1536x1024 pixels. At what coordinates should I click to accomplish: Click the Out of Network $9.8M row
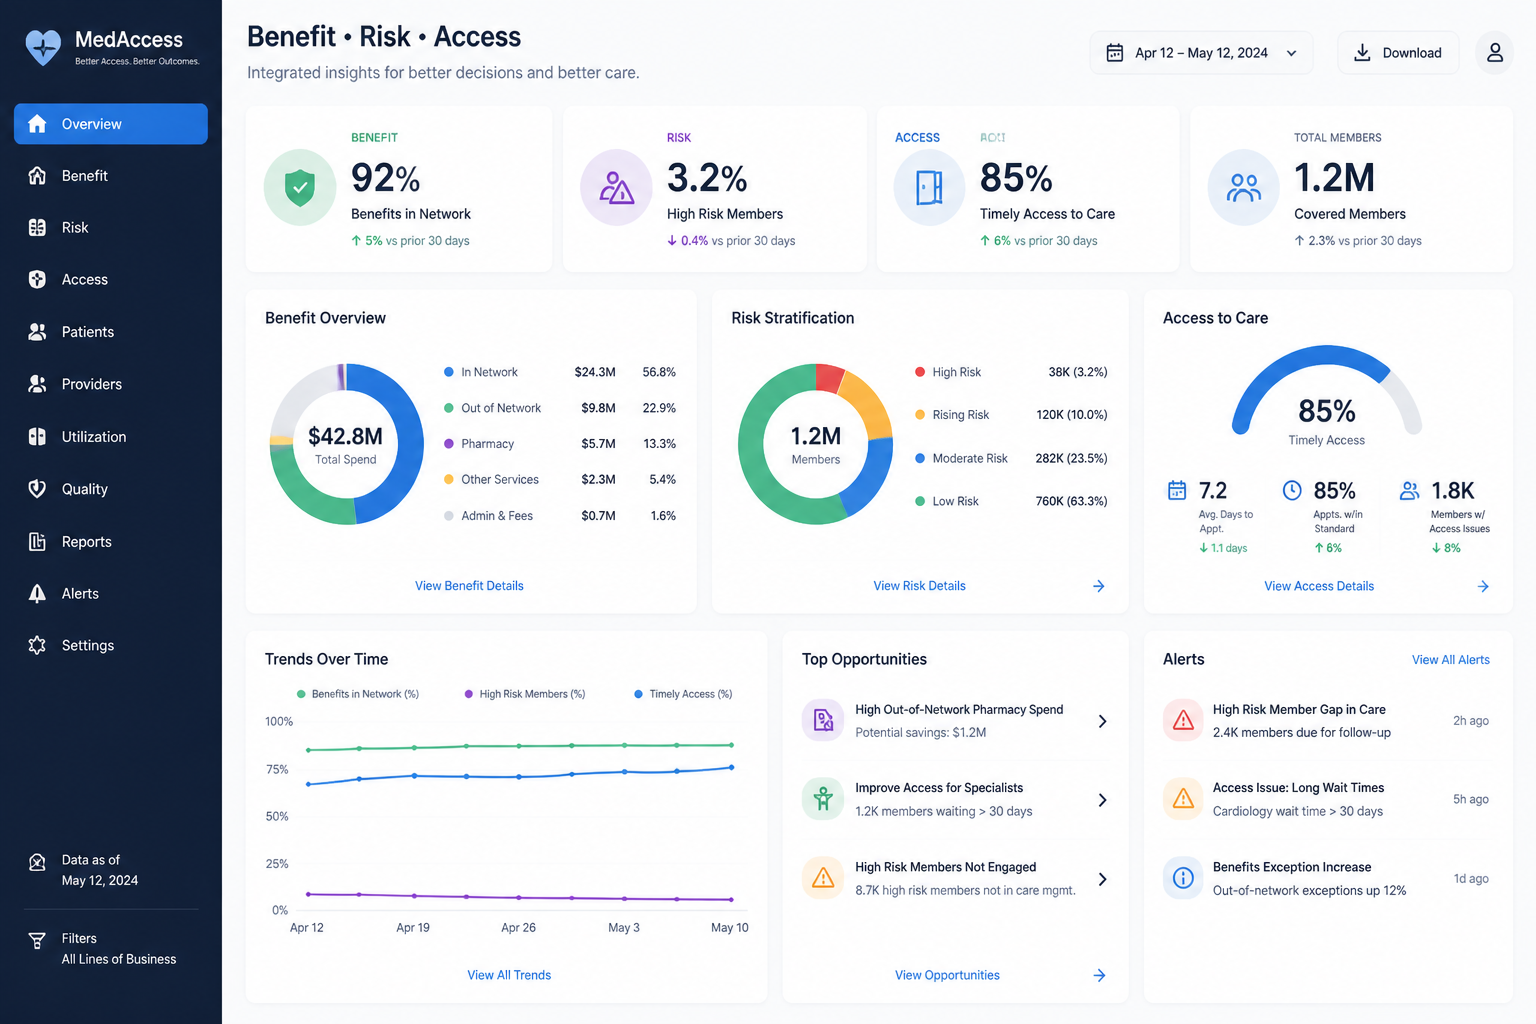559,408
